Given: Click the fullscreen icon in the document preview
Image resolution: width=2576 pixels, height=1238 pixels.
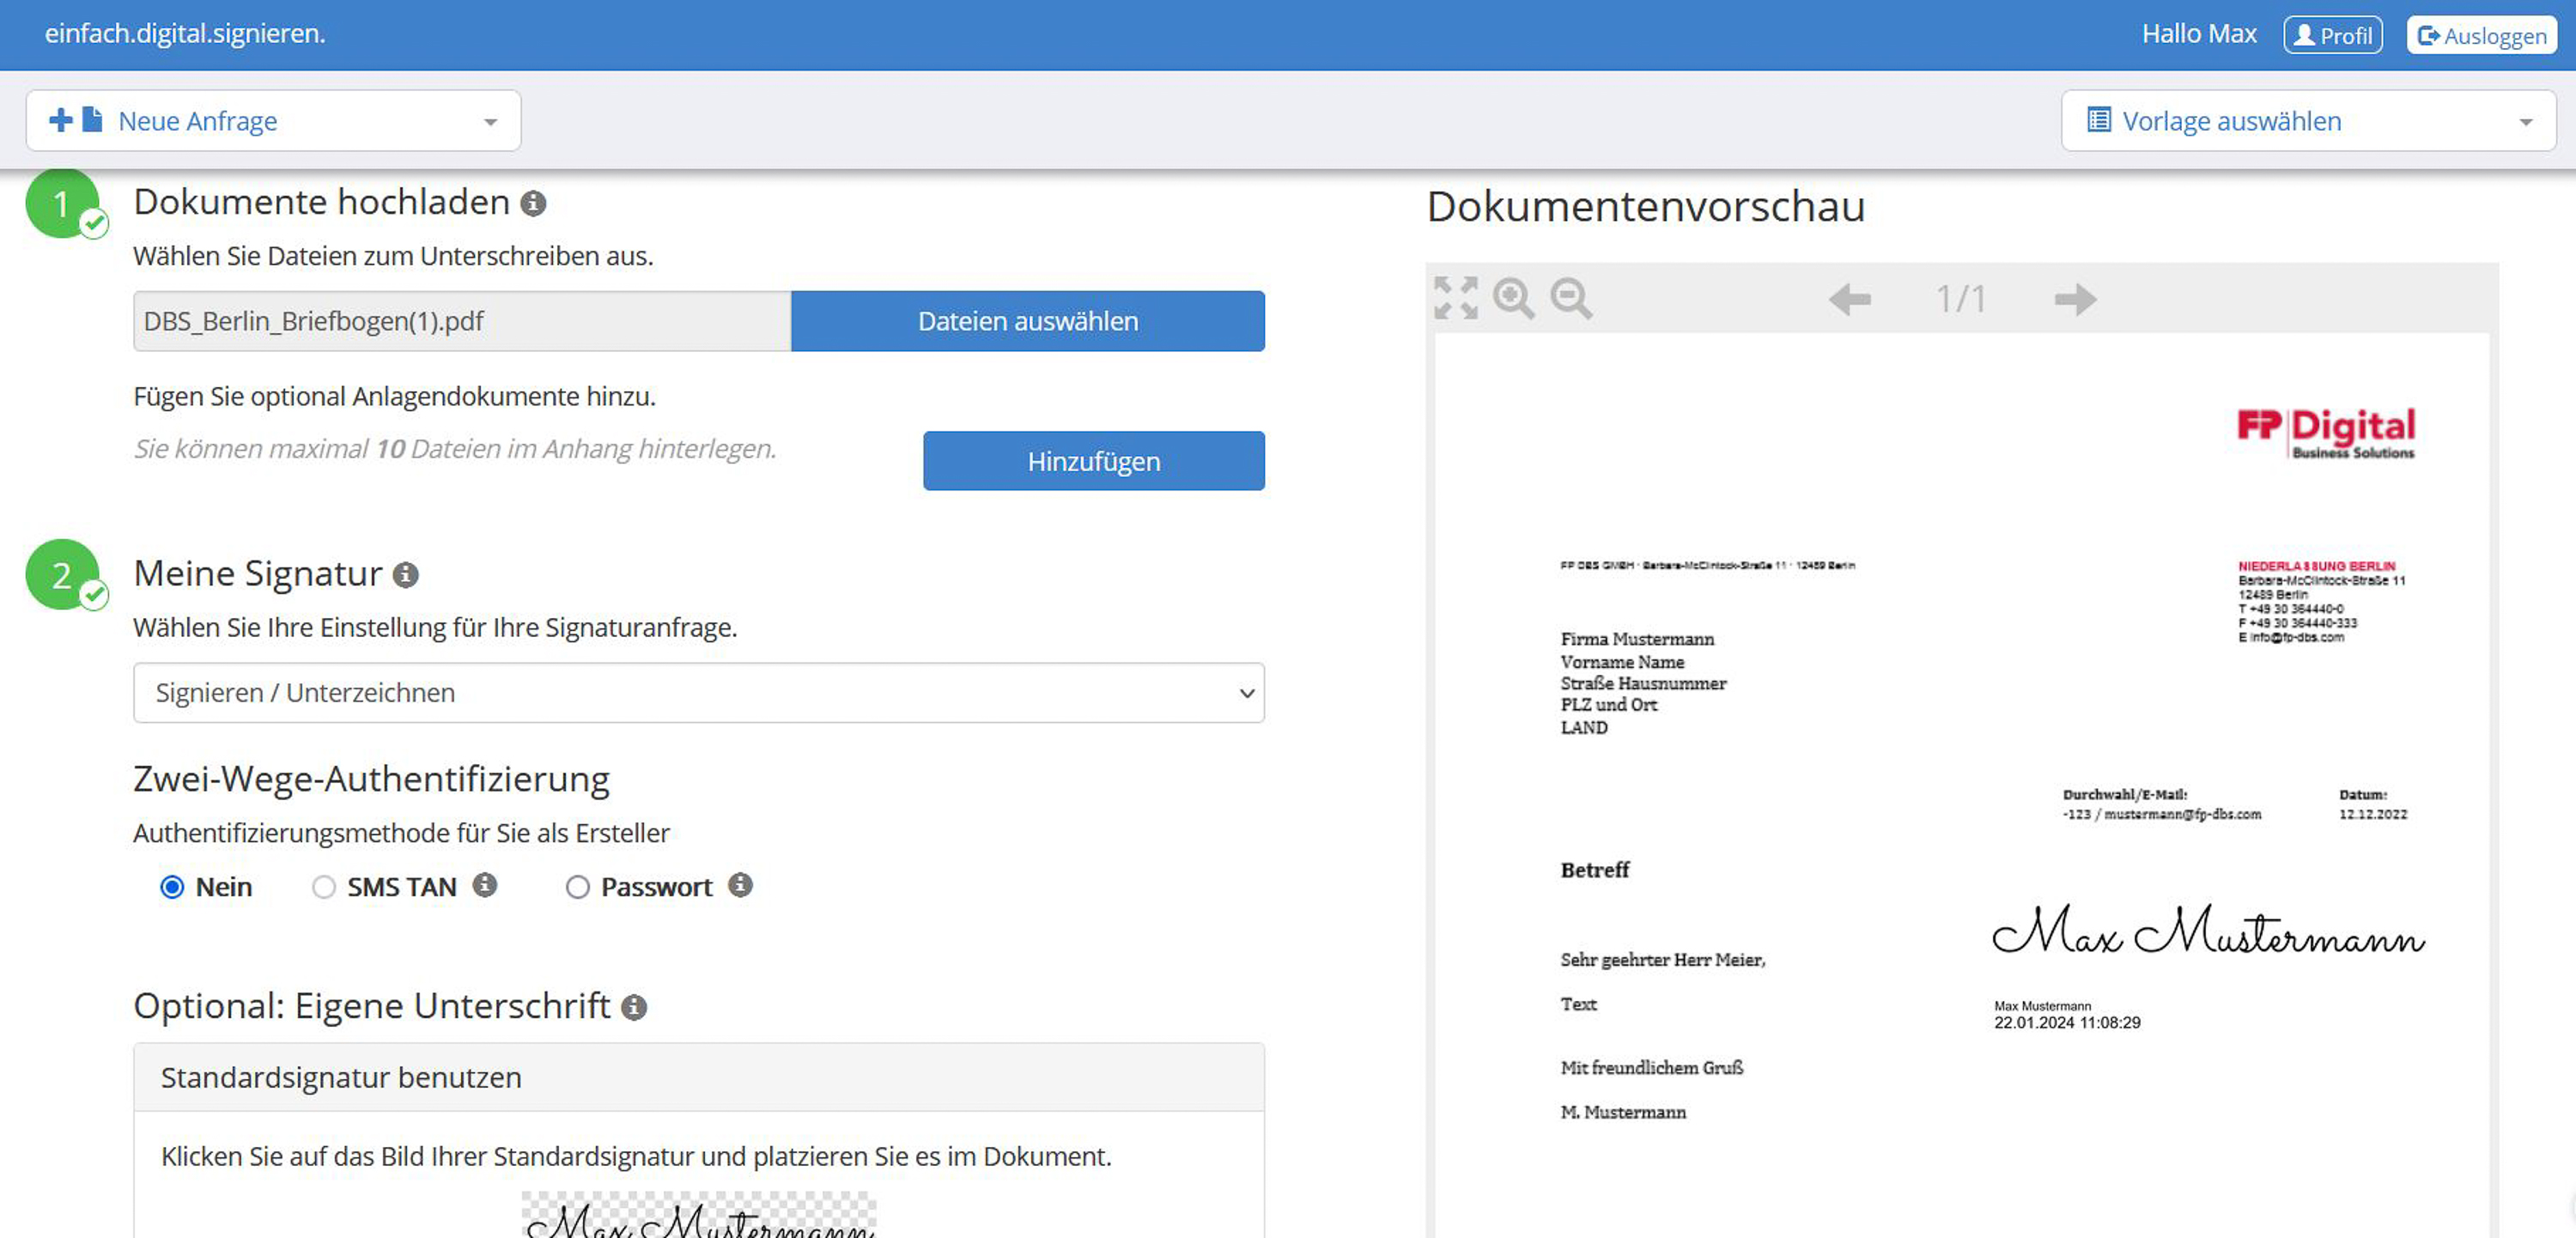Looking at the screenshot, I should pos(1457,297).
